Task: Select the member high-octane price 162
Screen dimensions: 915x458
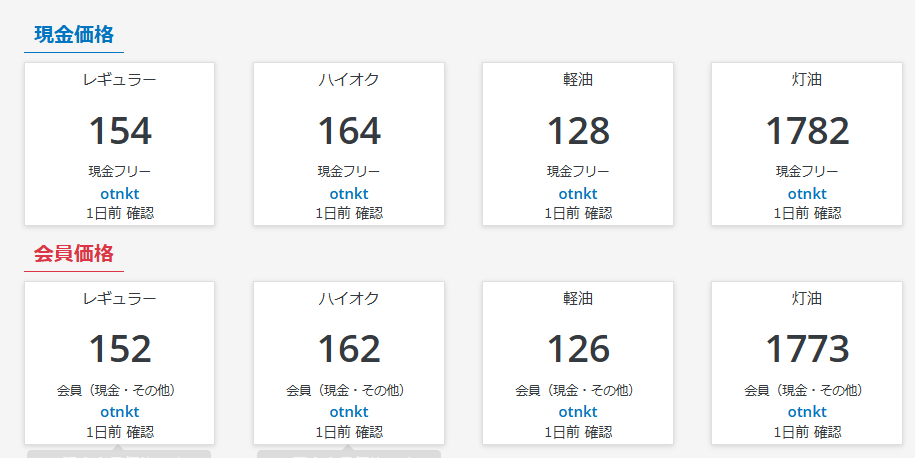Action: 348,349
